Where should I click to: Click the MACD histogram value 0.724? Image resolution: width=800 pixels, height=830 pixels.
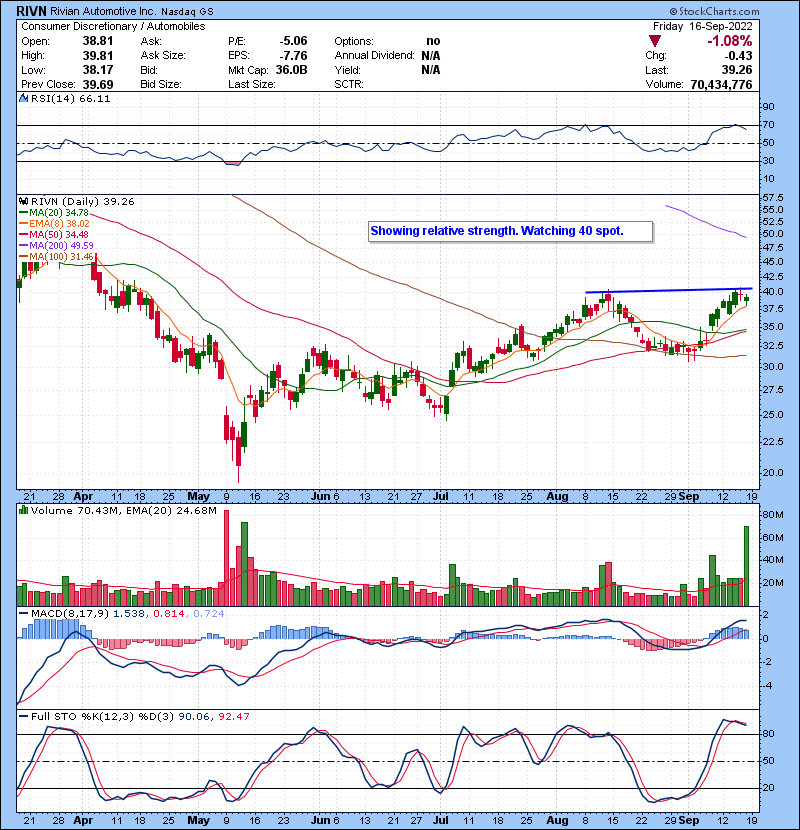click(x=209, y=614)
